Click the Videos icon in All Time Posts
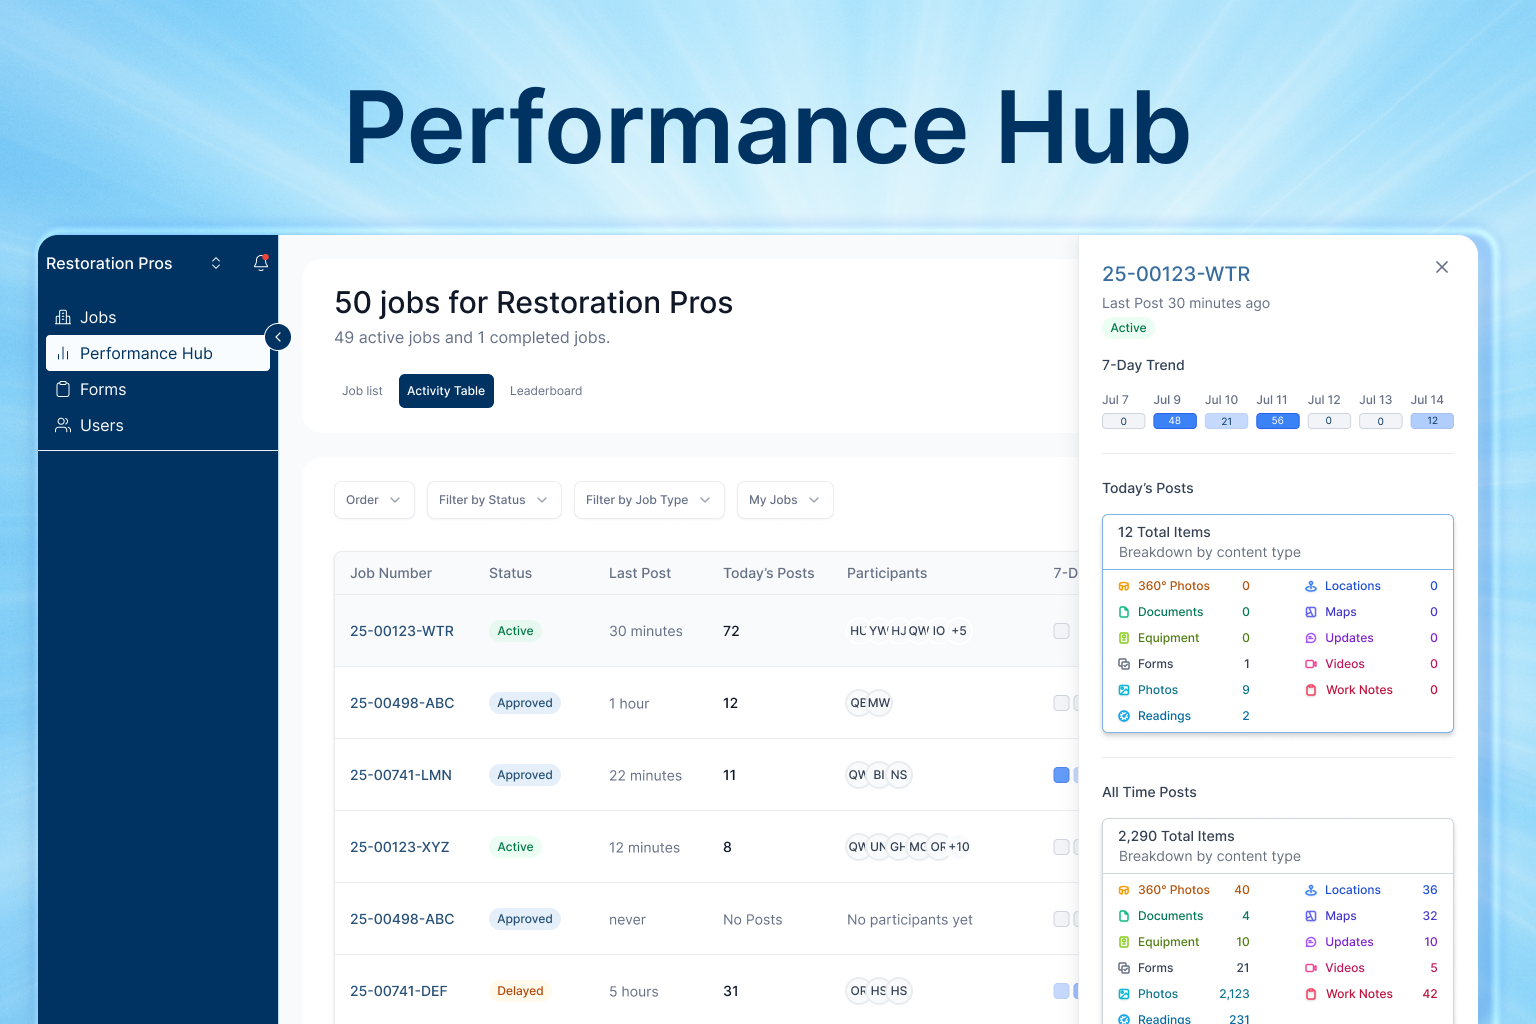 pos(1311,968)
